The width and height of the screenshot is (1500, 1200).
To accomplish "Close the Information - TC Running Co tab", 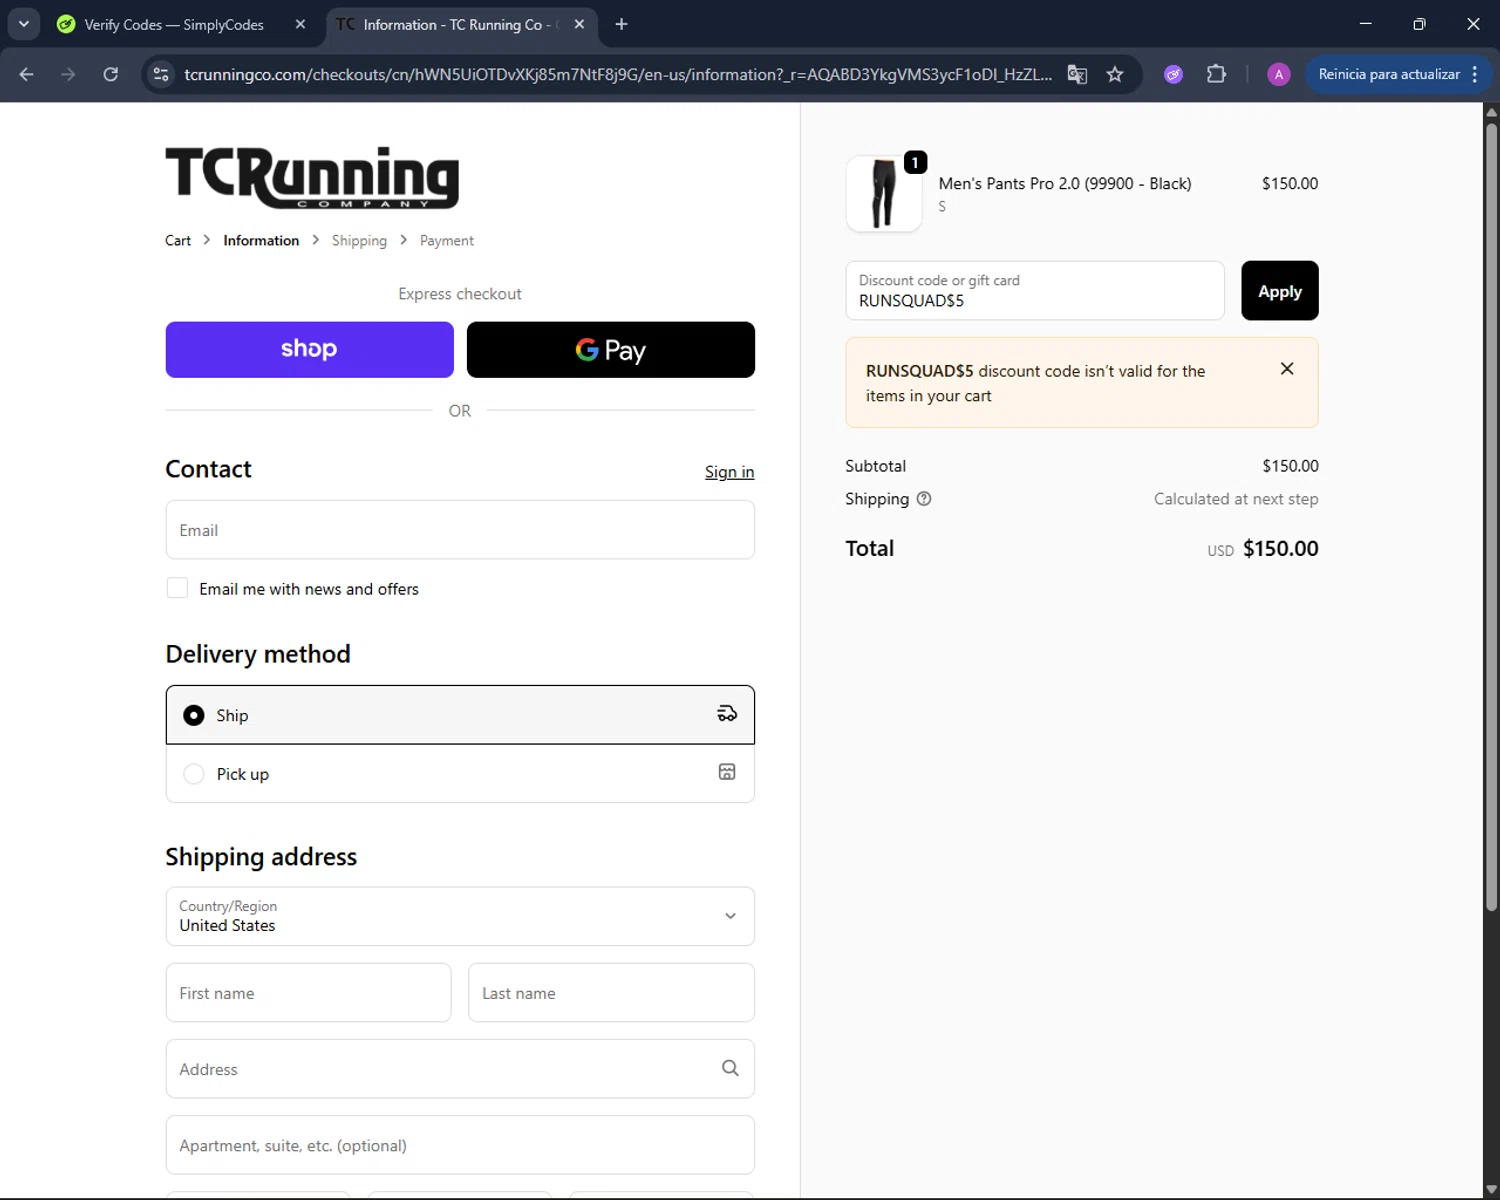I will tap(579, 24).
